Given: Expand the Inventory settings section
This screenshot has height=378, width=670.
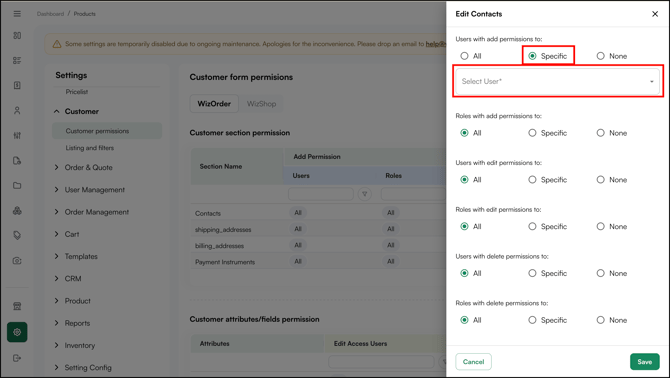Looking at the screenshot, I should point(56,345).
